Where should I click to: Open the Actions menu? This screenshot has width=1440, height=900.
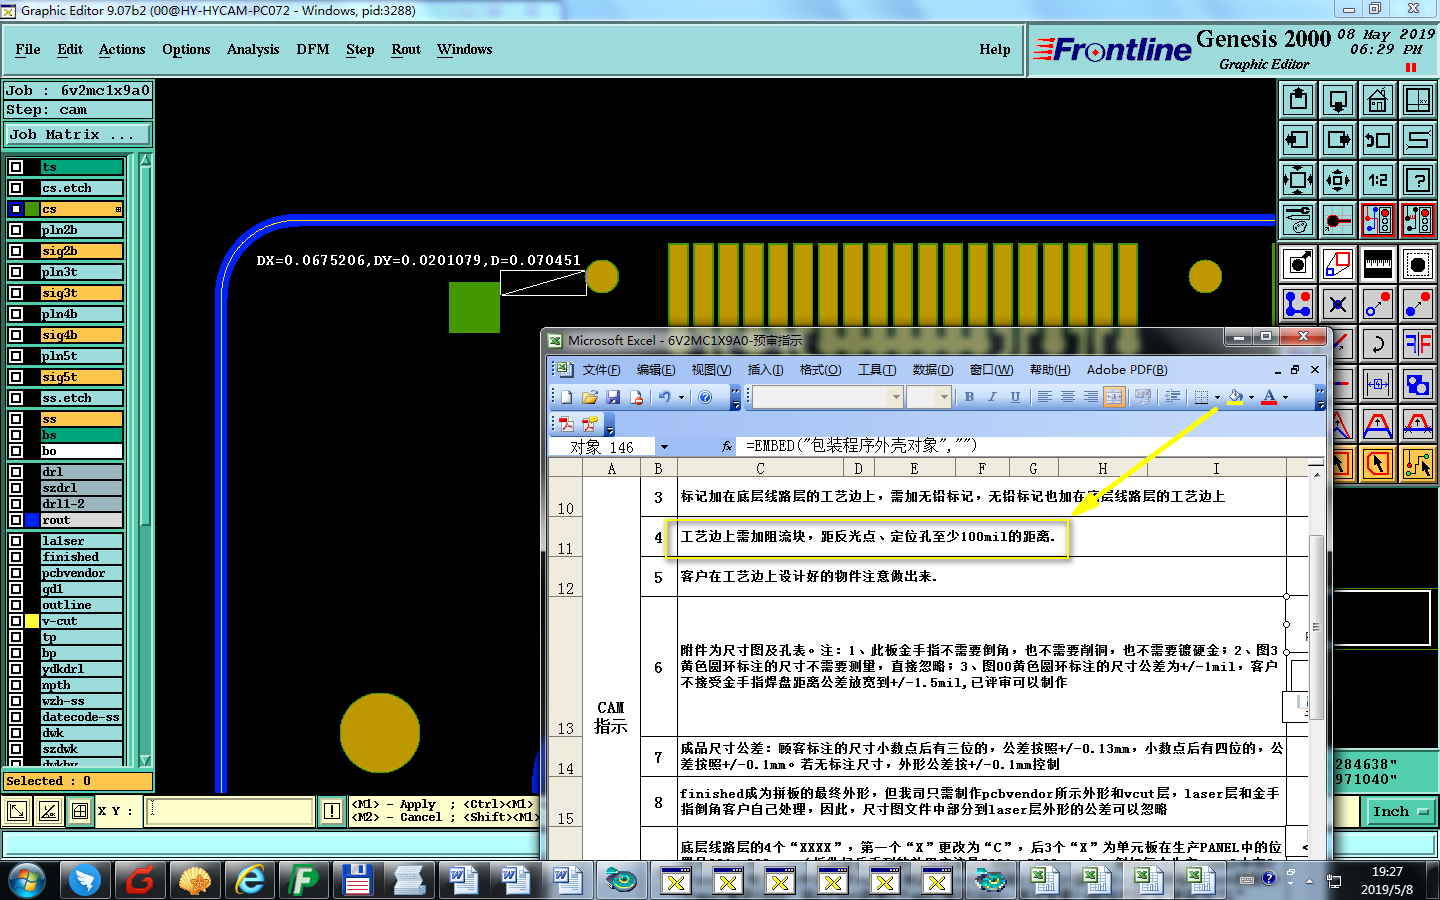tap(122, 49)
